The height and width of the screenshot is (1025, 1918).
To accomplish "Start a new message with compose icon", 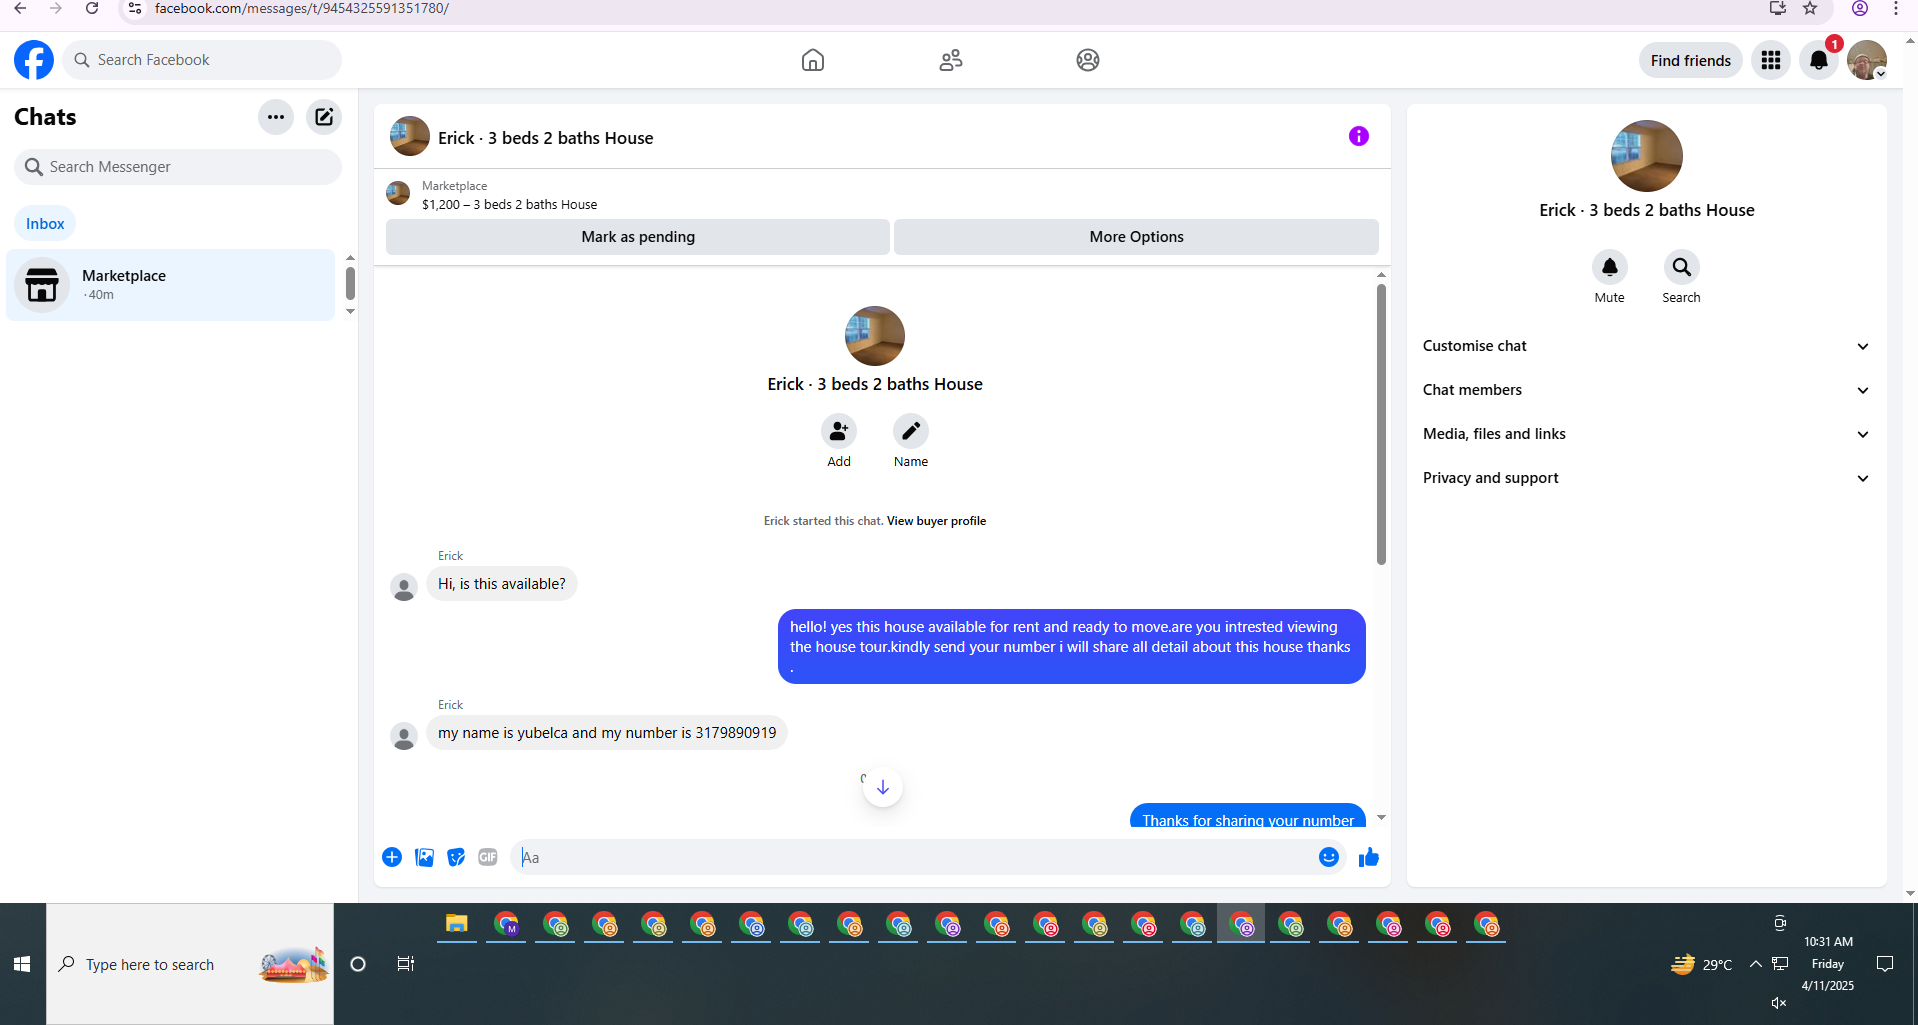I will (324, 117).
